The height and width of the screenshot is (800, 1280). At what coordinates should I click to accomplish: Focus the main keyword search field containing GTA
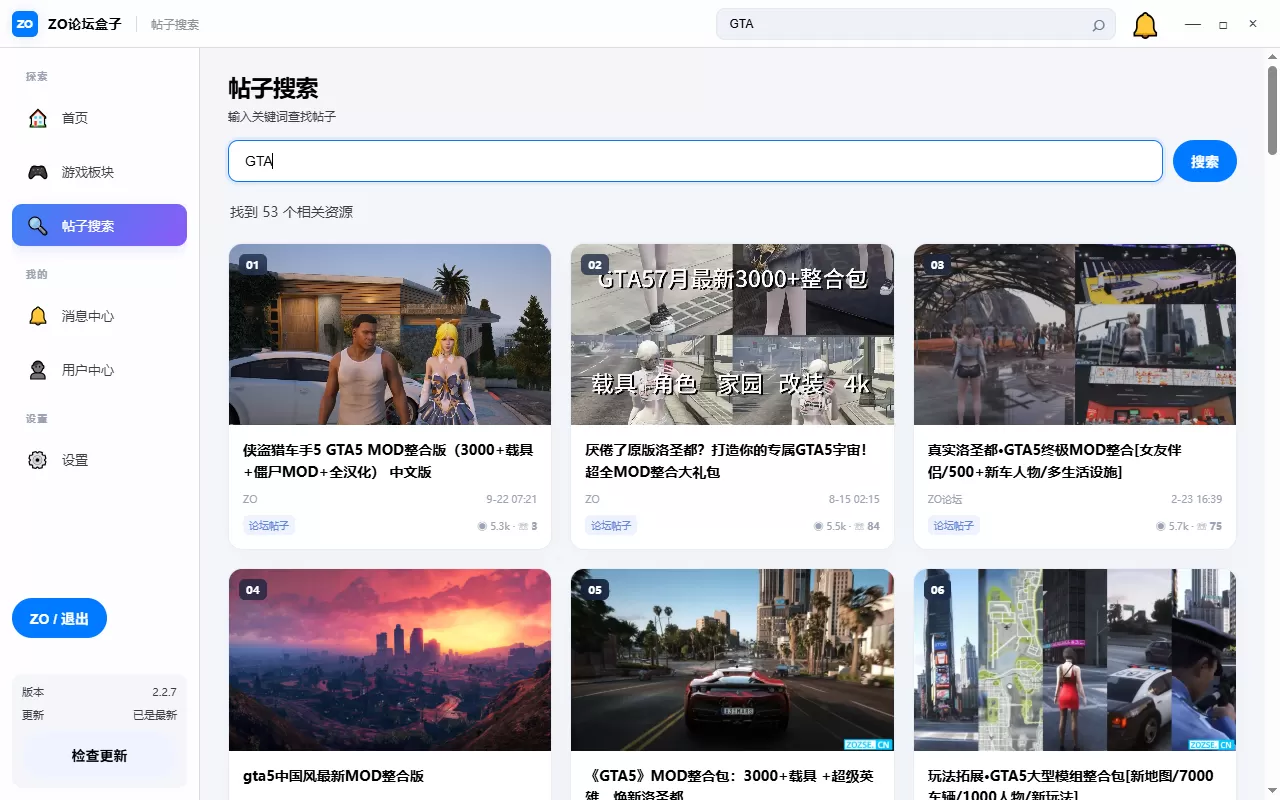click(695, 161)
